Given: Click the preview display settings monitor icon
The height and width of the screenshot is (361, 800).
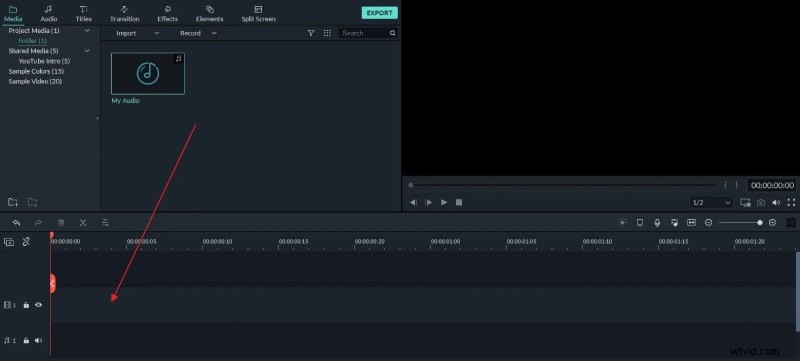Looking at the screenshot, I should (x=745, y=202).
